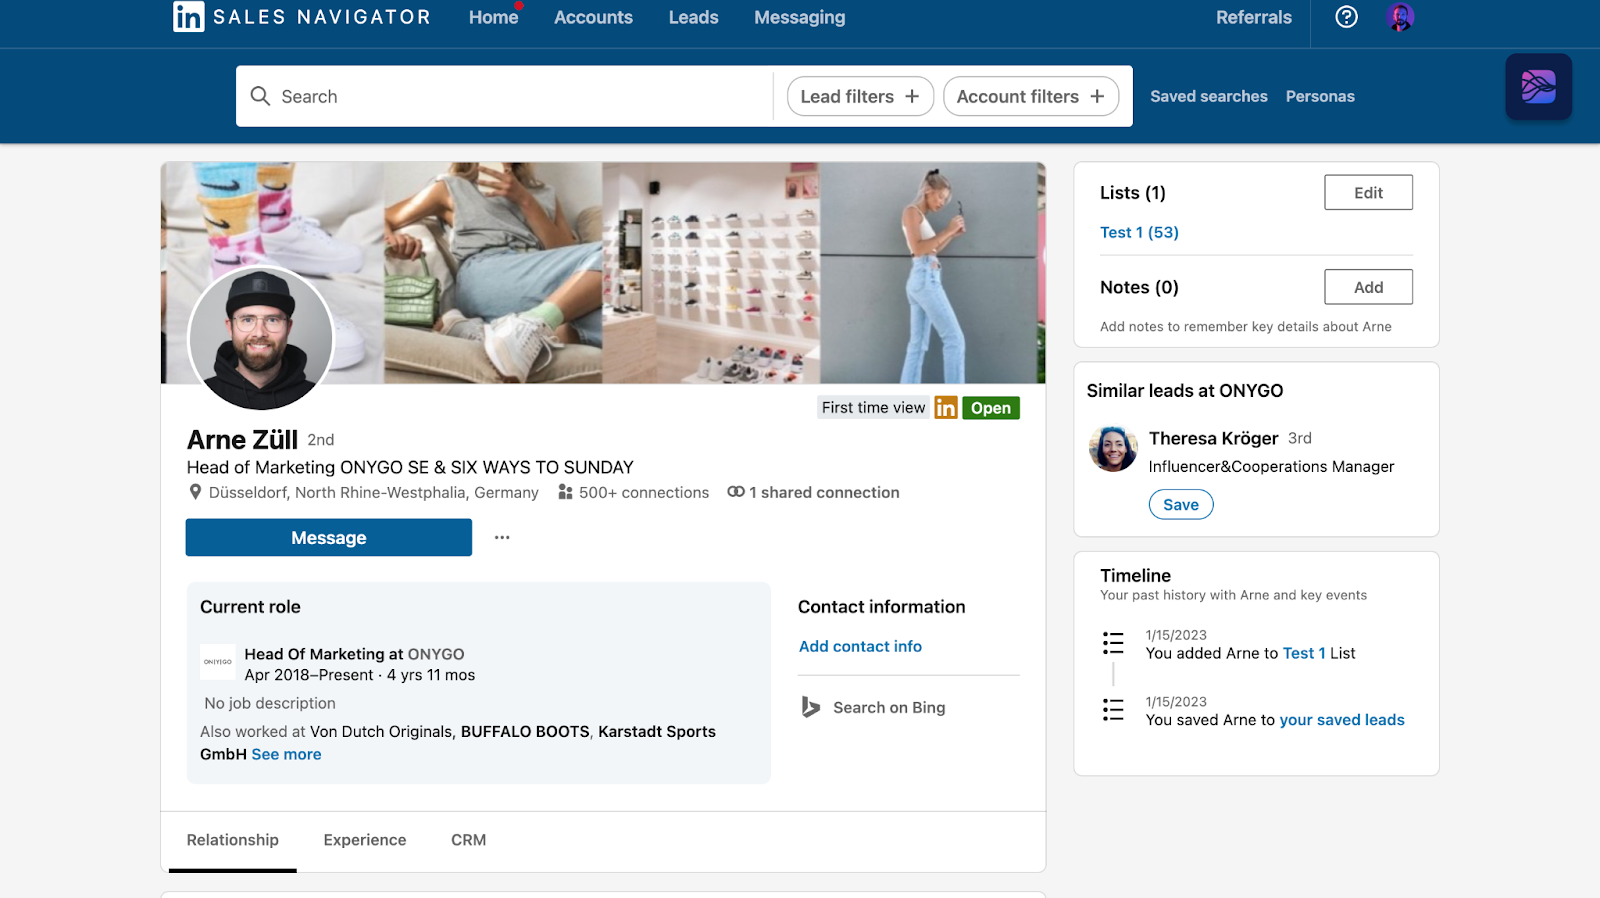Image resolution: width=1600 pixels, height=898 pixels.
Task: Click the shared connection link icon
Action: pyautogui.click(x=736, y=492)
